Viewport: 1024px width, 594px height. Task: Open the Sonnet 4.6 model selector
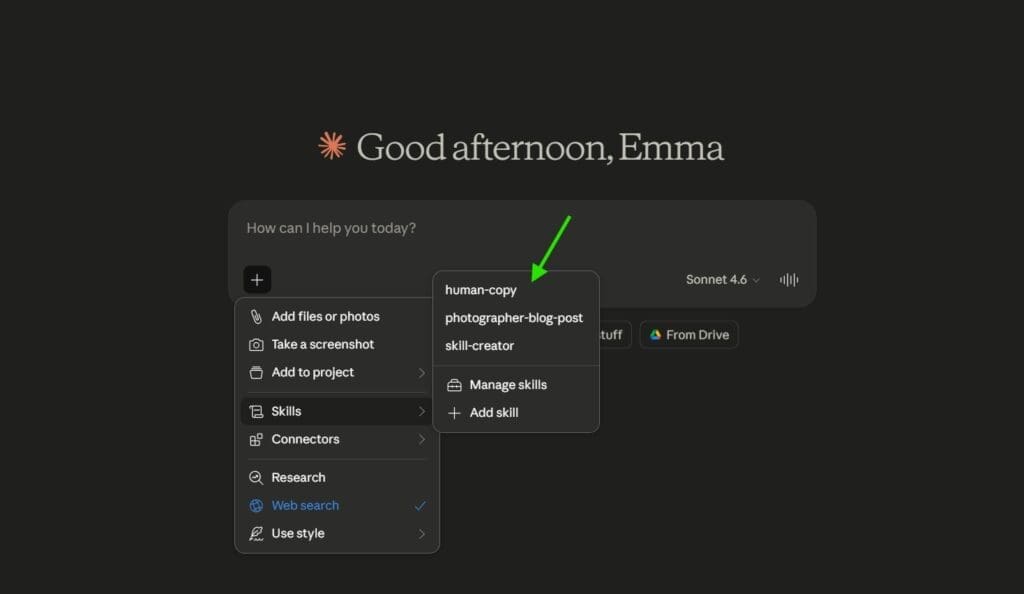point(722,280)
